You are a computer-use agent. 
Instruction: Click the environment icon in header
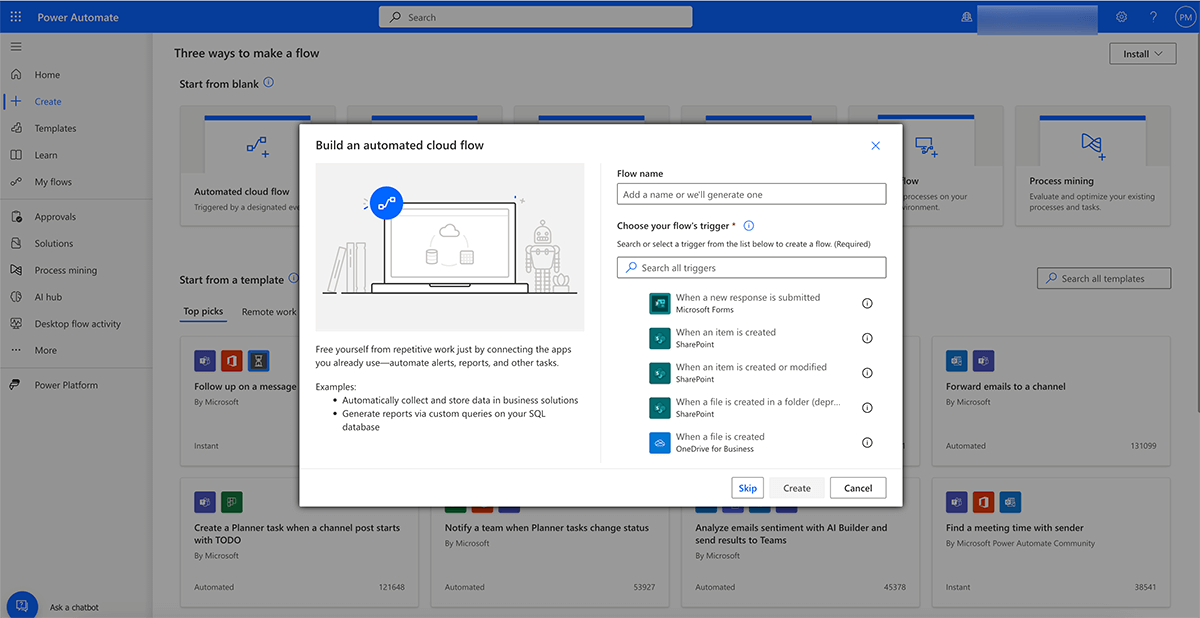(x=966, y=17)
